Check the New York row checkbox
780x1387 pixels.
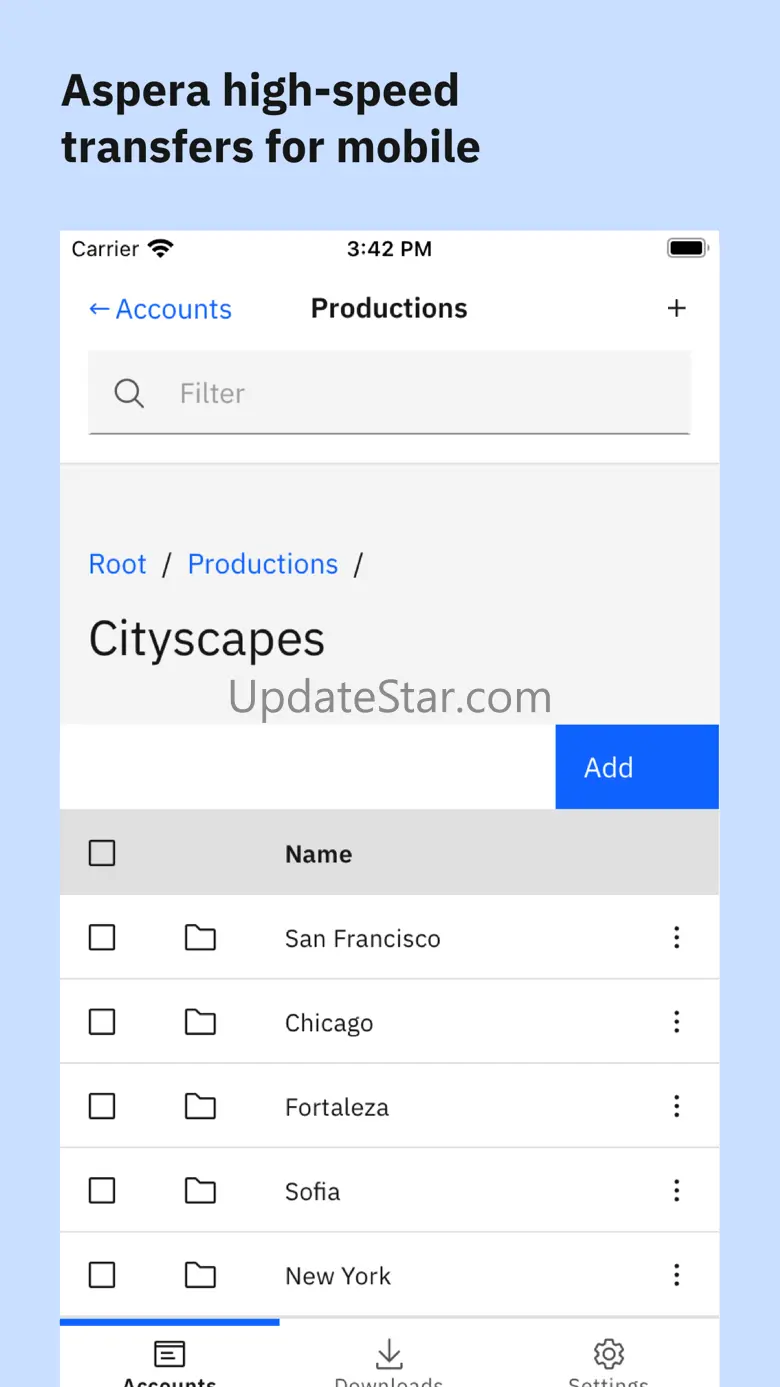[102, 1274]
